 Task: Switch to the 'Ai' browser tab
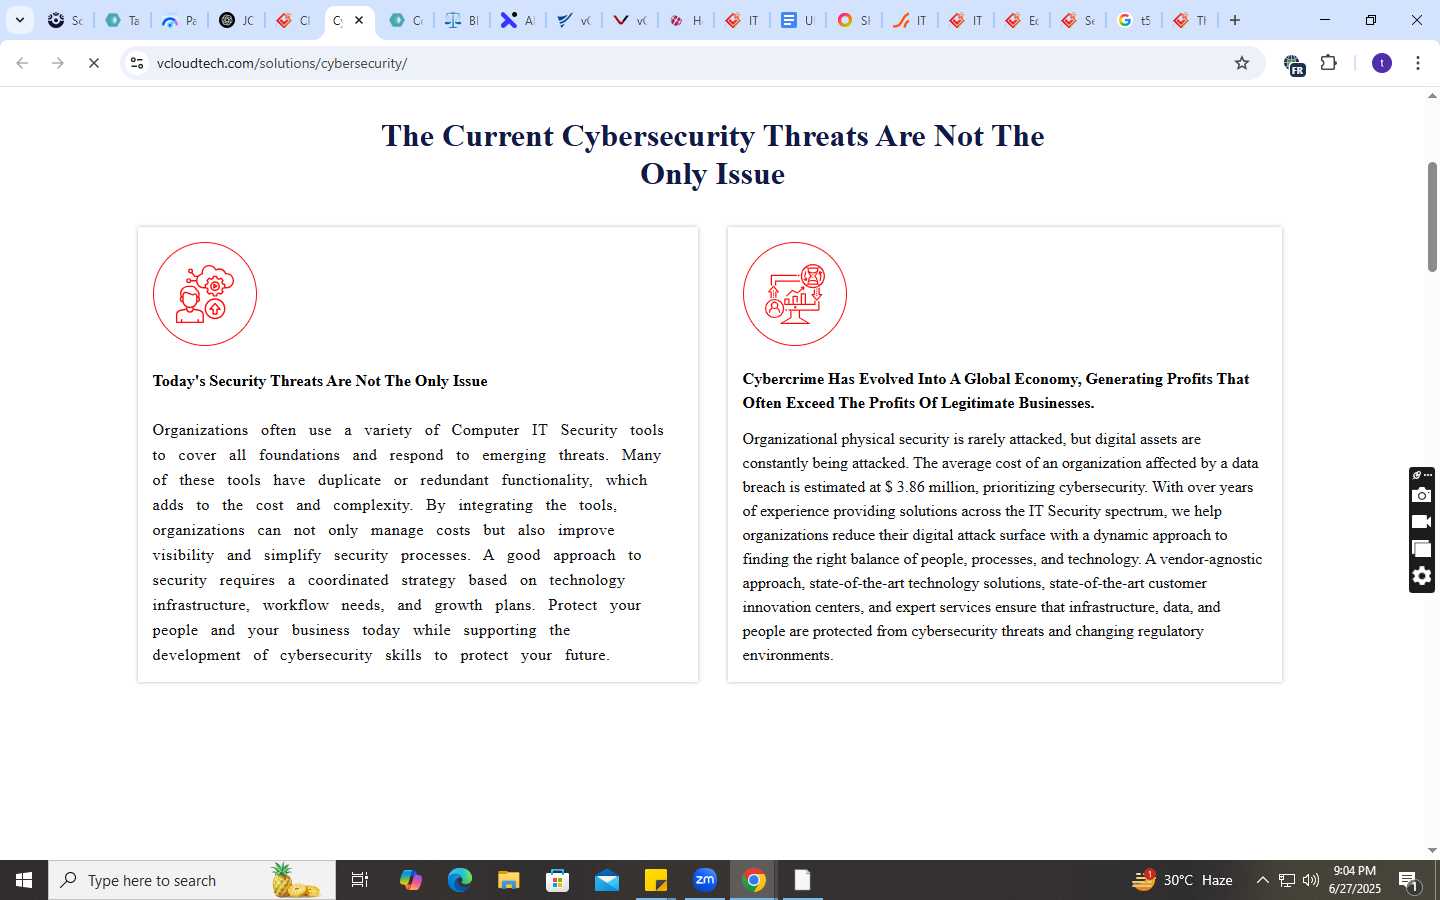tap(518, 20)
